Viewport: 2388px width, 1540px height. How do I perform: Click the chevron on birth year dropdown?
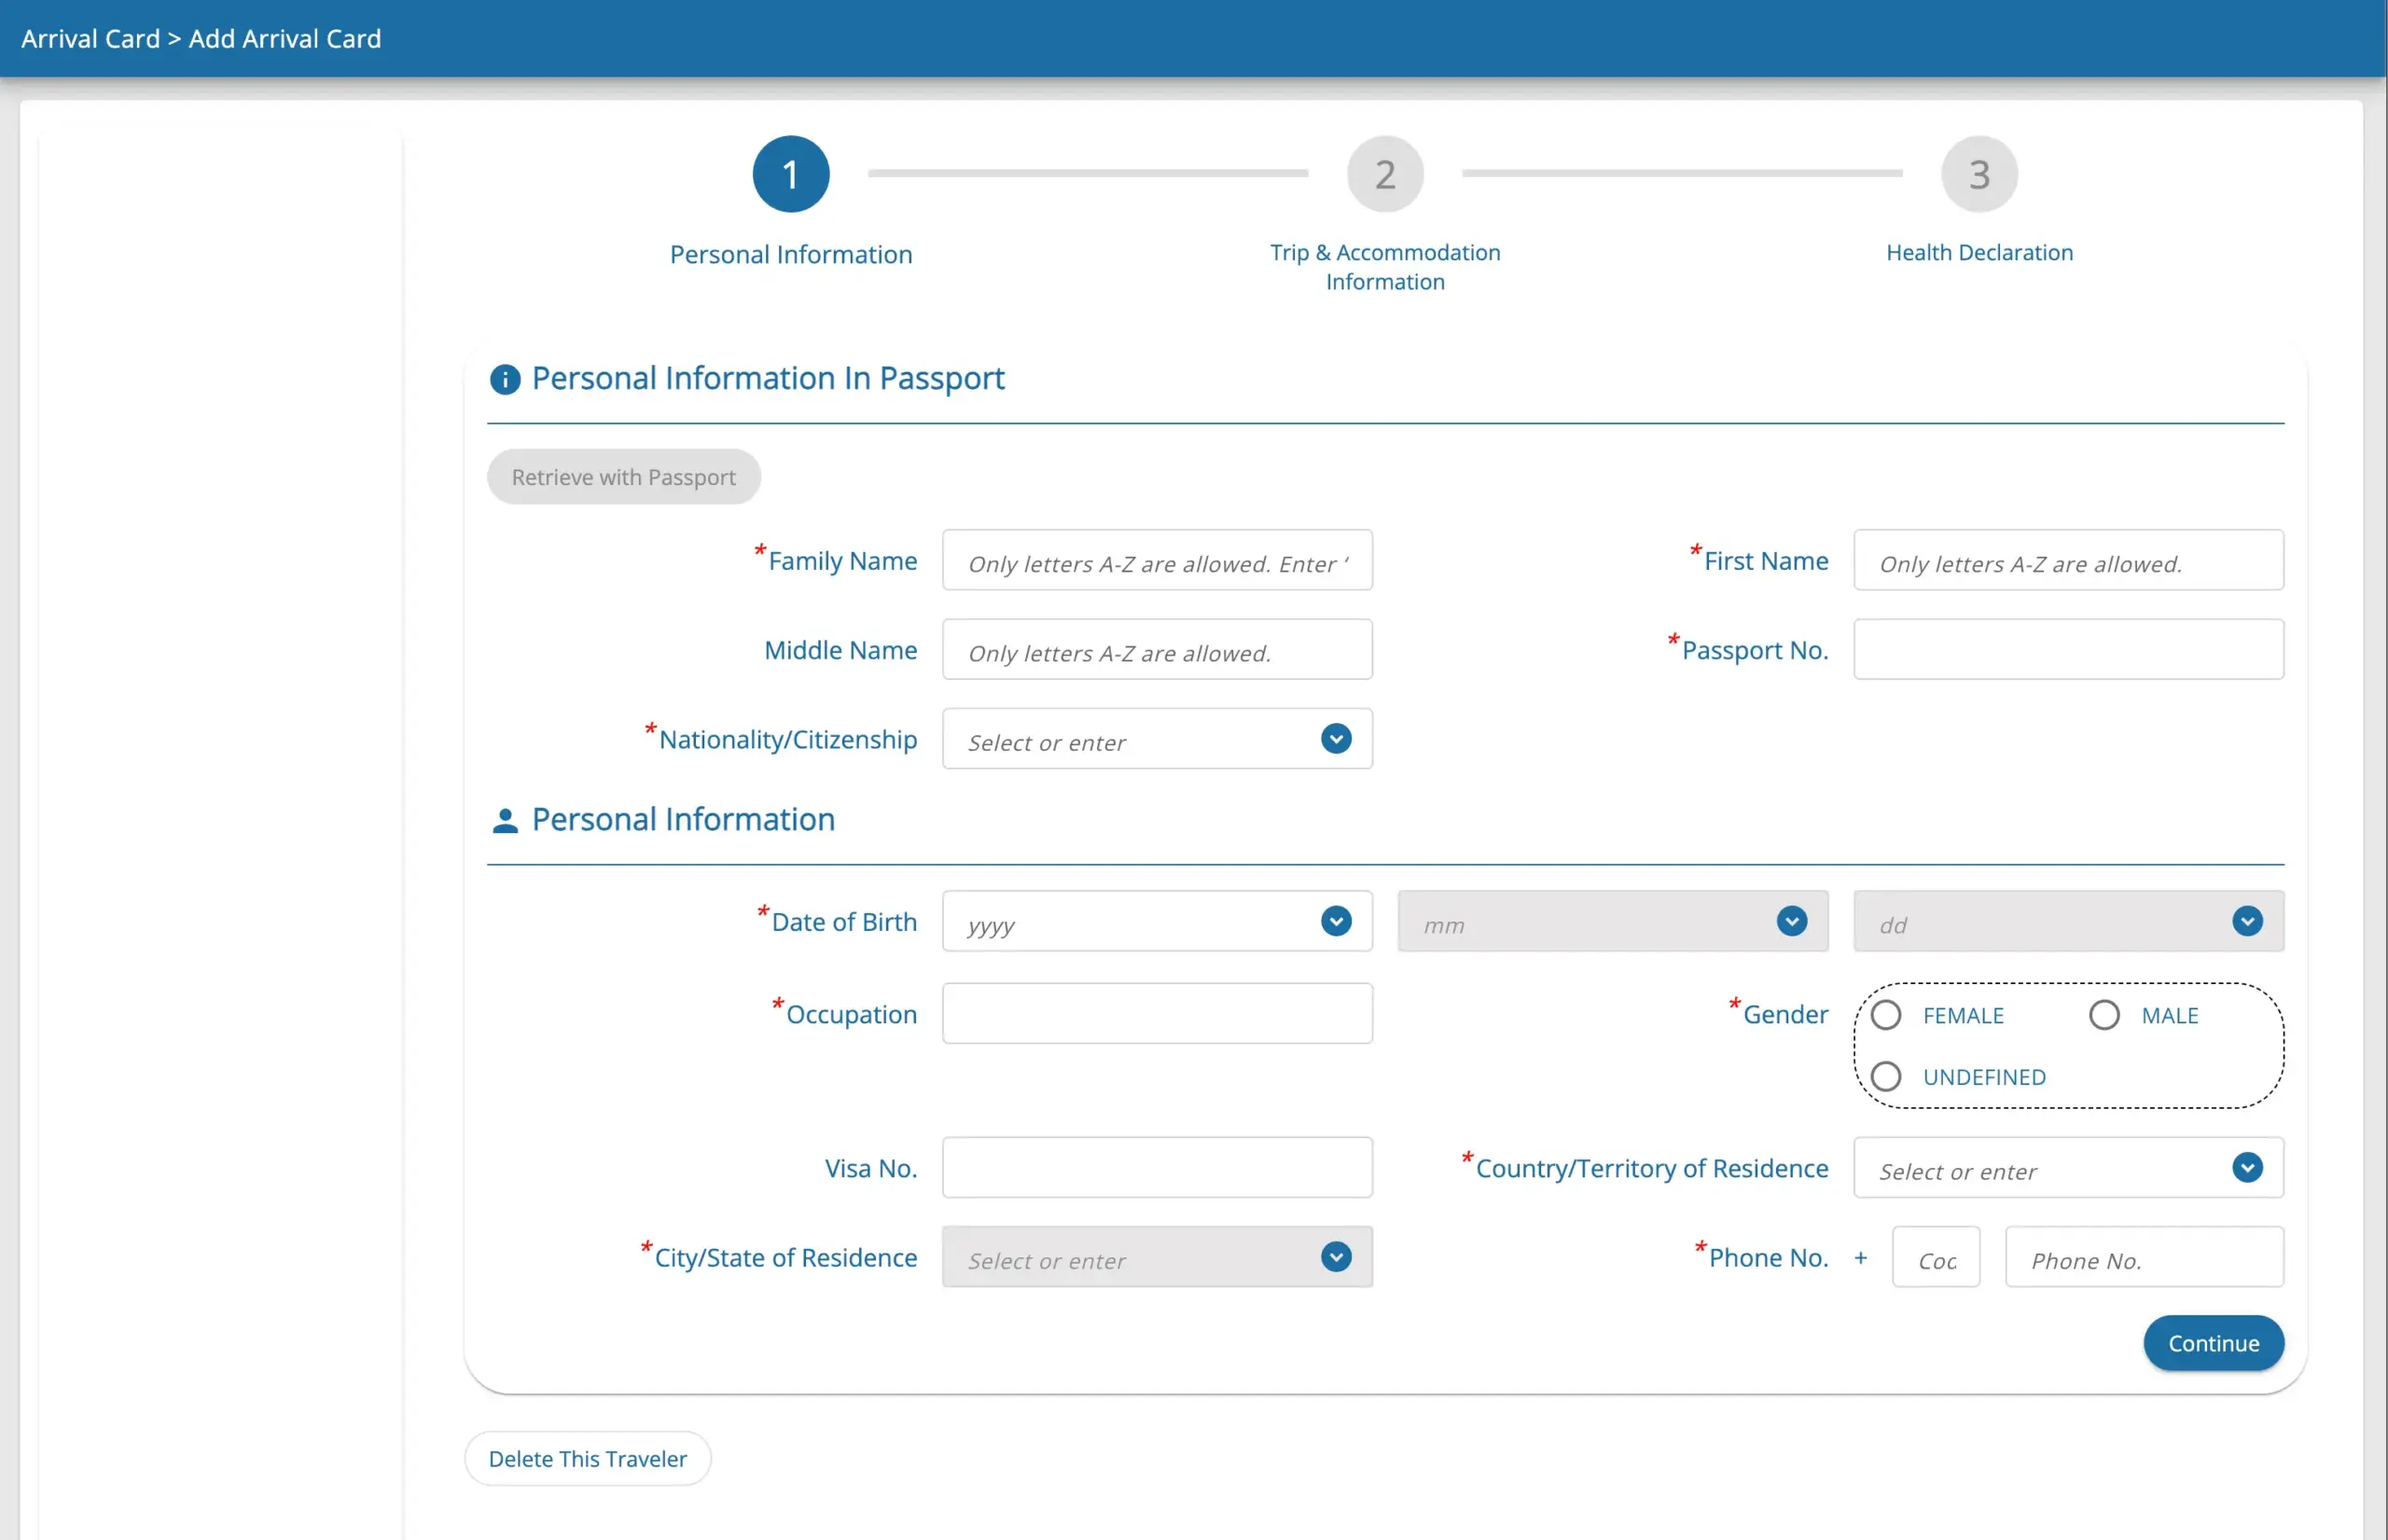pyautogui.click(x=1336, y=921)
